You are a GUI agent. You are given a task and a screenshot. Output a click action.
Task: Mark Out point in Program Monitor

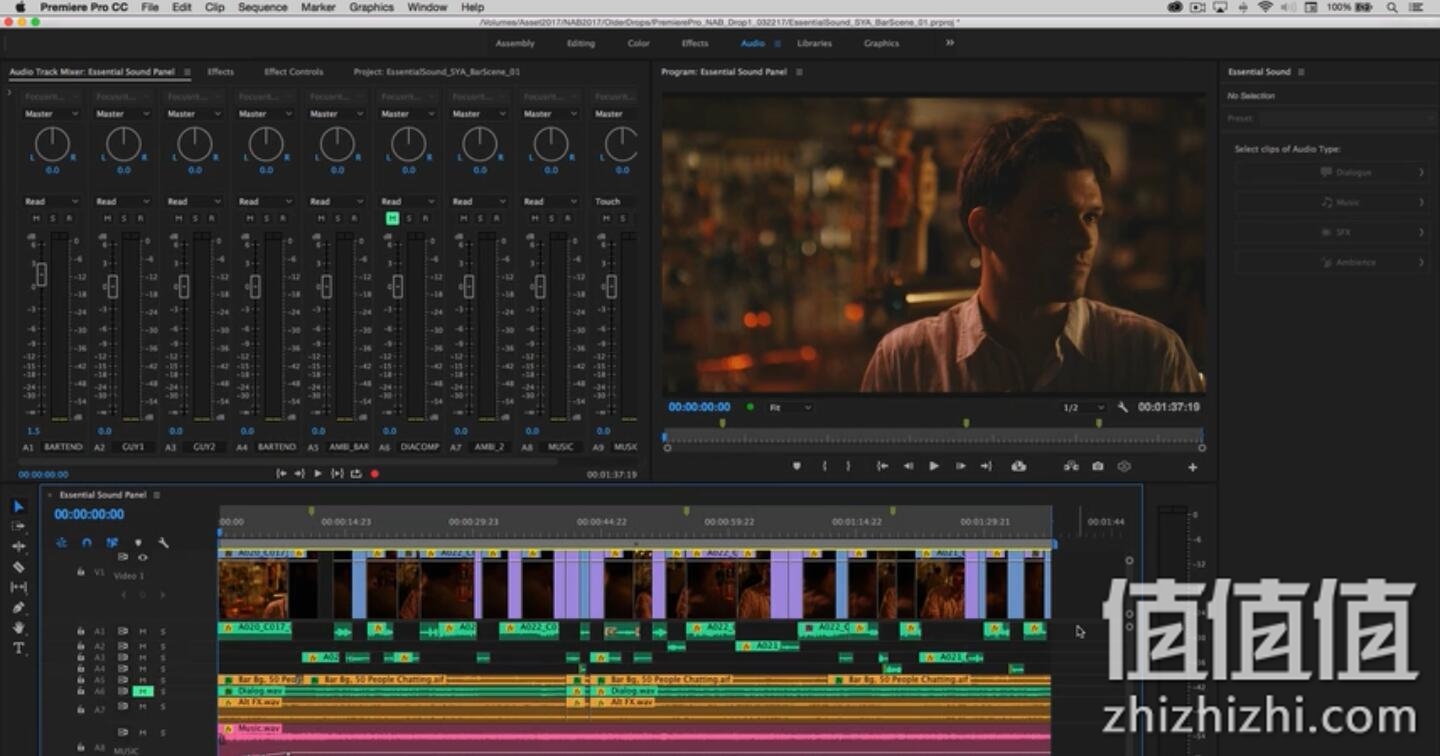tap(849, 466)
